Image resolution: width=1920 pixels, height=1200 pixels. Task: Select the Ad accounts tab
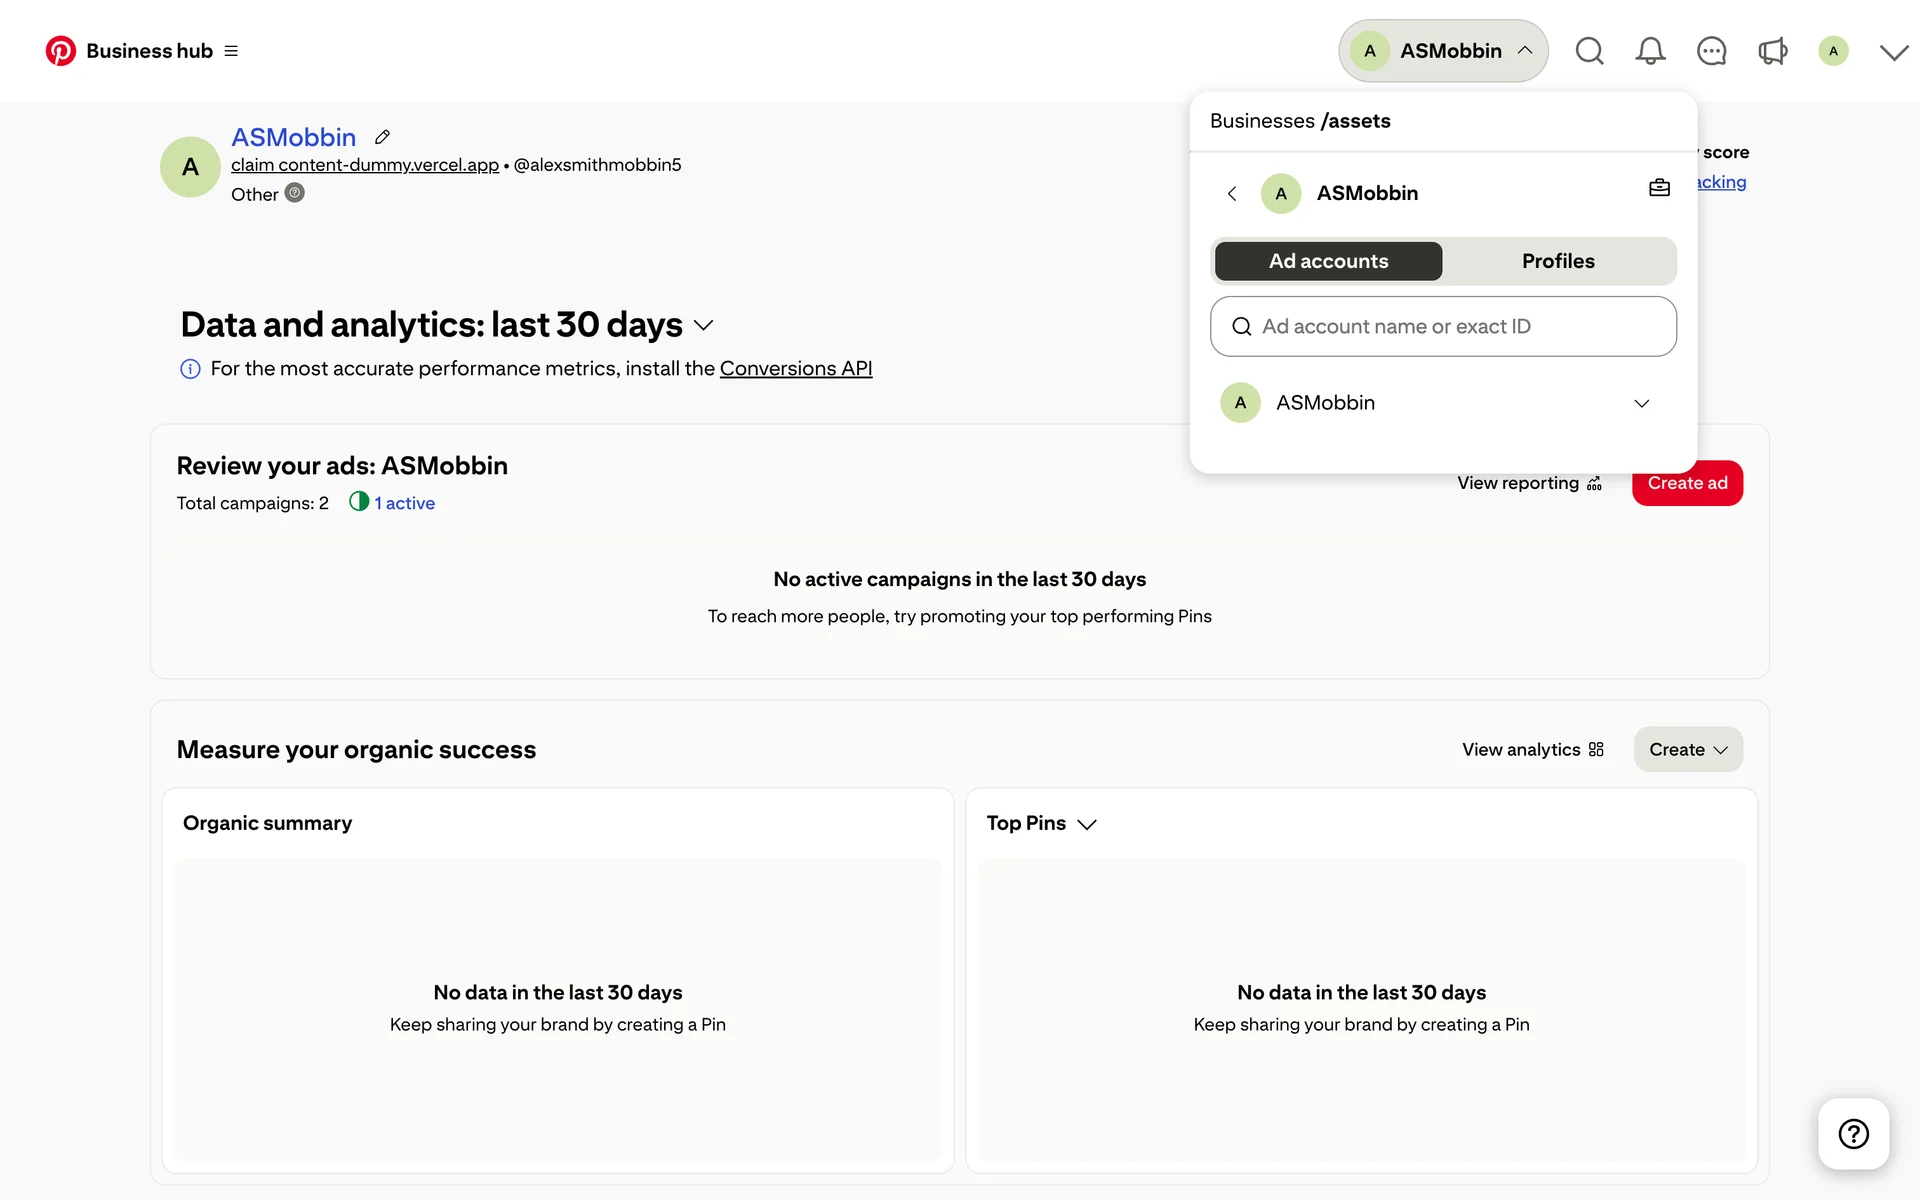pos(1328,261)
